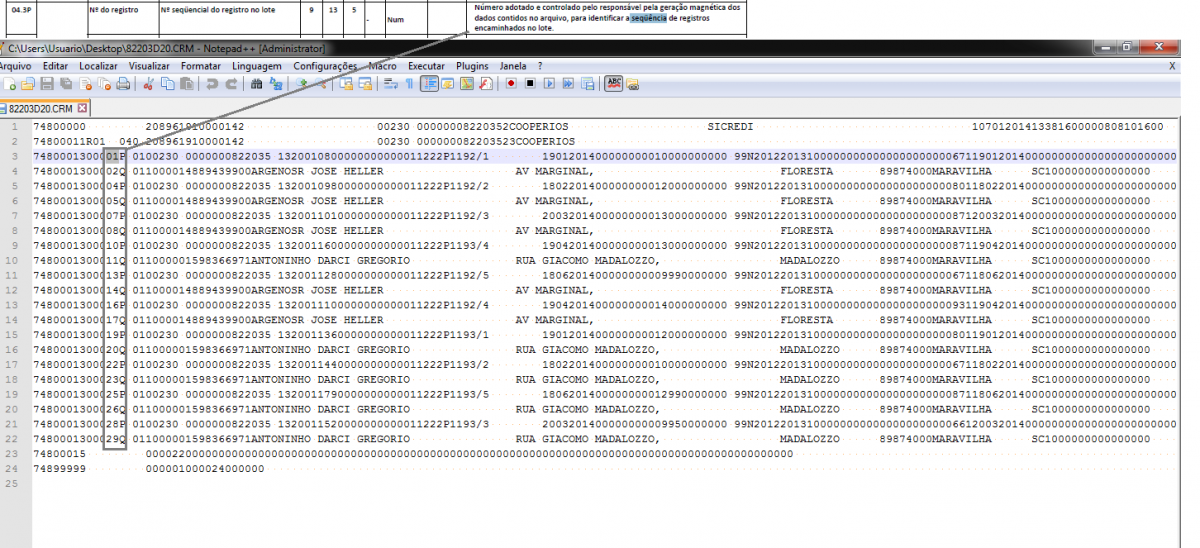Print the document using the printer icon

123,83
